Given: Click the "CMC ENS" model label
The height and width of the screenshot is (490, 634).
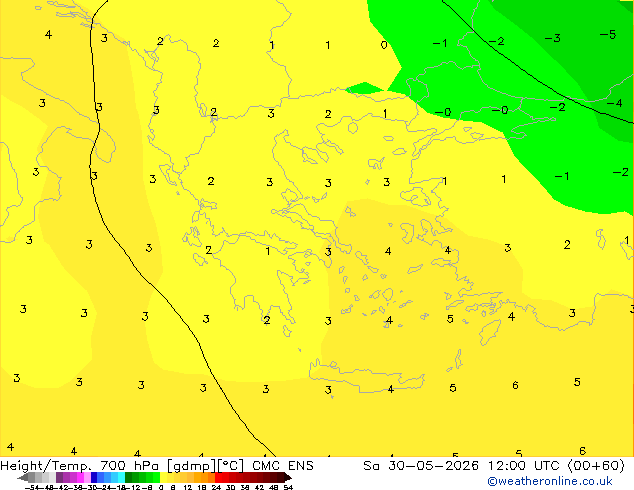Looking at the screenshot, I should click(x=283, y=466).
